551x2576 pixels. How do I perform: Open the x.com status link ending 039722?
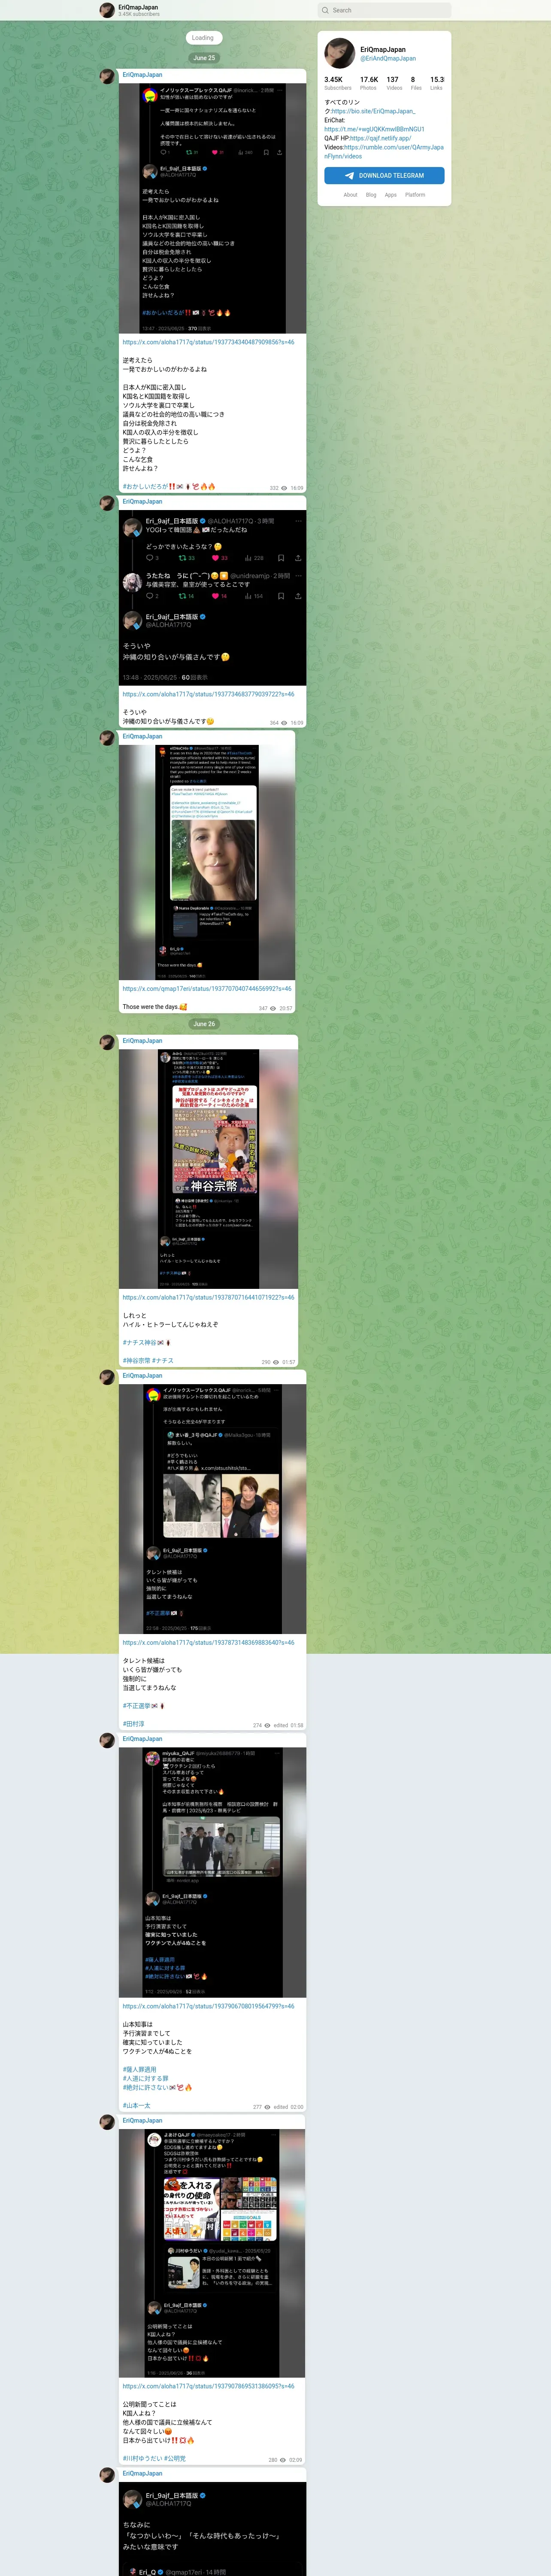point(208,694)
